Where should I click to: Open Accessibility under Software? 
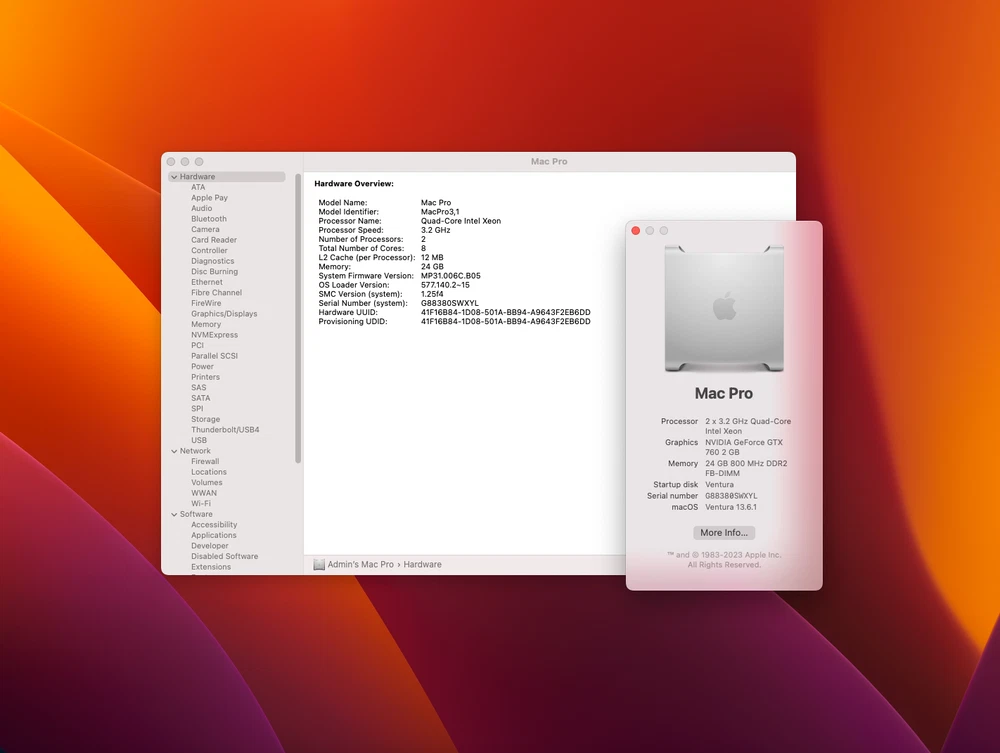(x=214, y=524)
